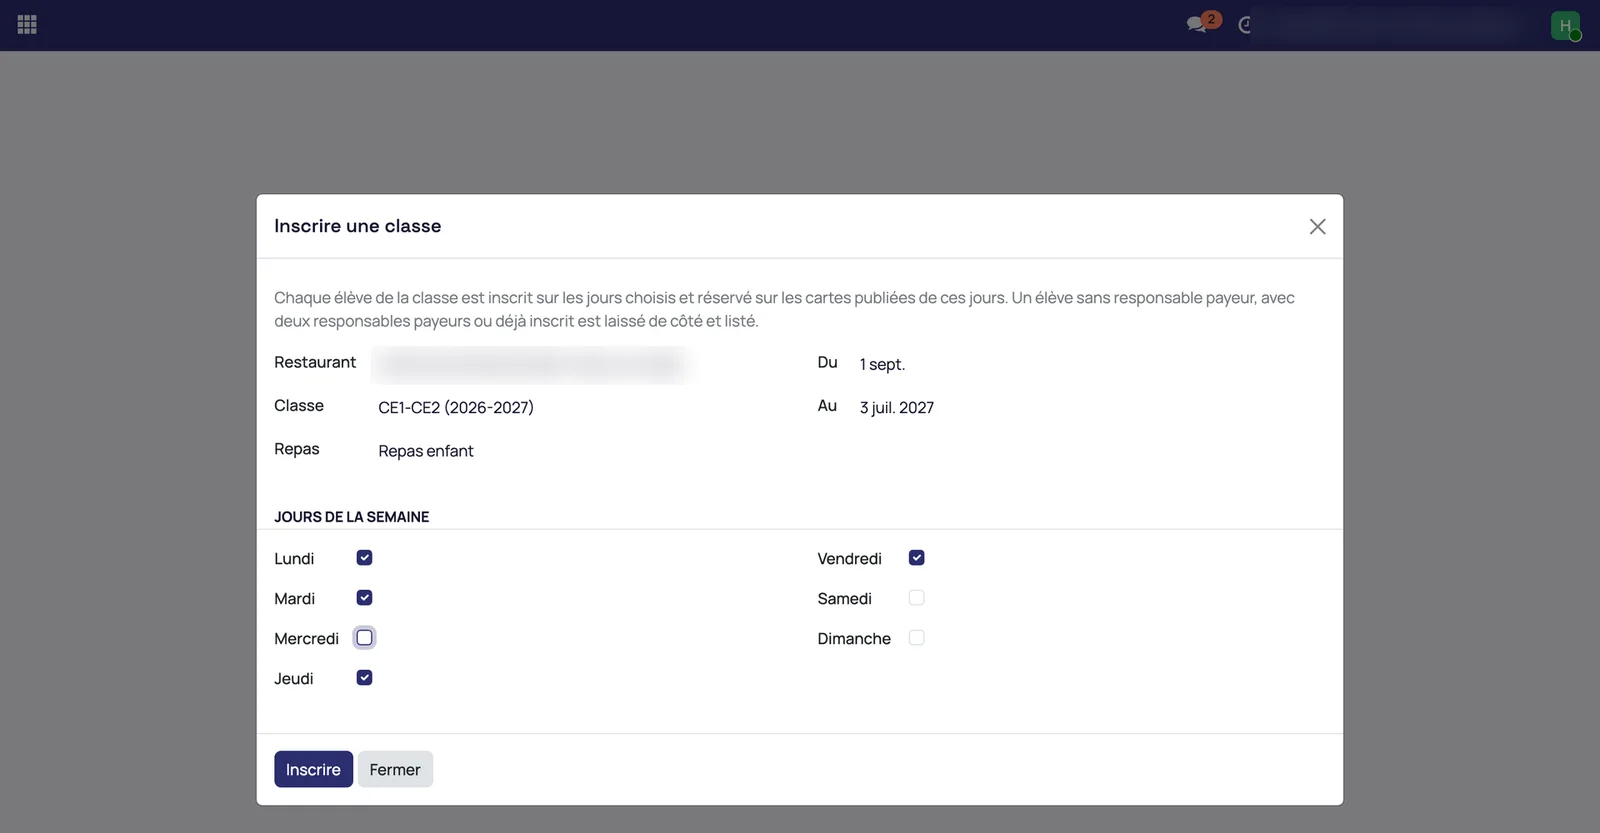1600x833 pixels.
Task: Uncheck the Jeudi checkbox
Action: [364, 678]
